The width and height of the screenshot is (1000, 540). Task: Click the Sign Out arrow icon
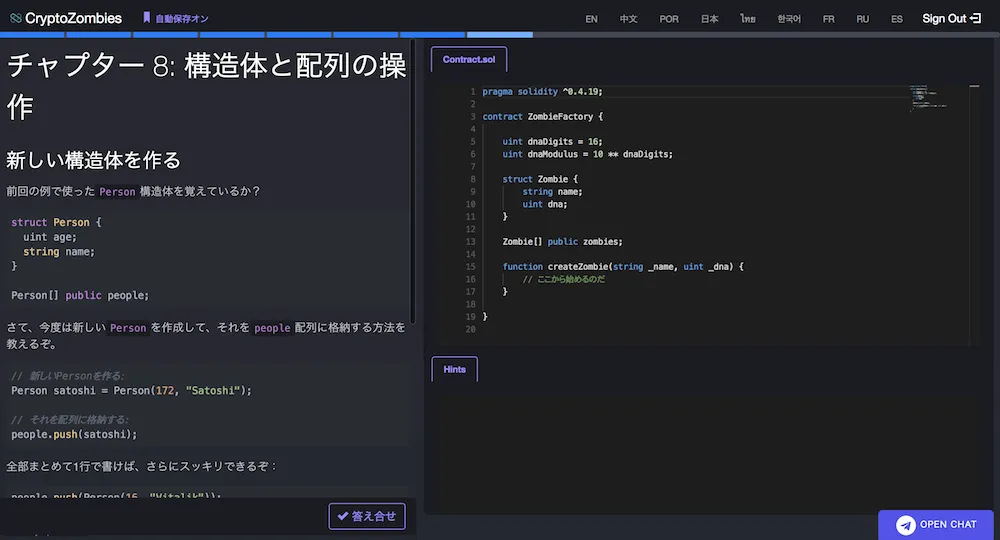(x=975, y=18)
